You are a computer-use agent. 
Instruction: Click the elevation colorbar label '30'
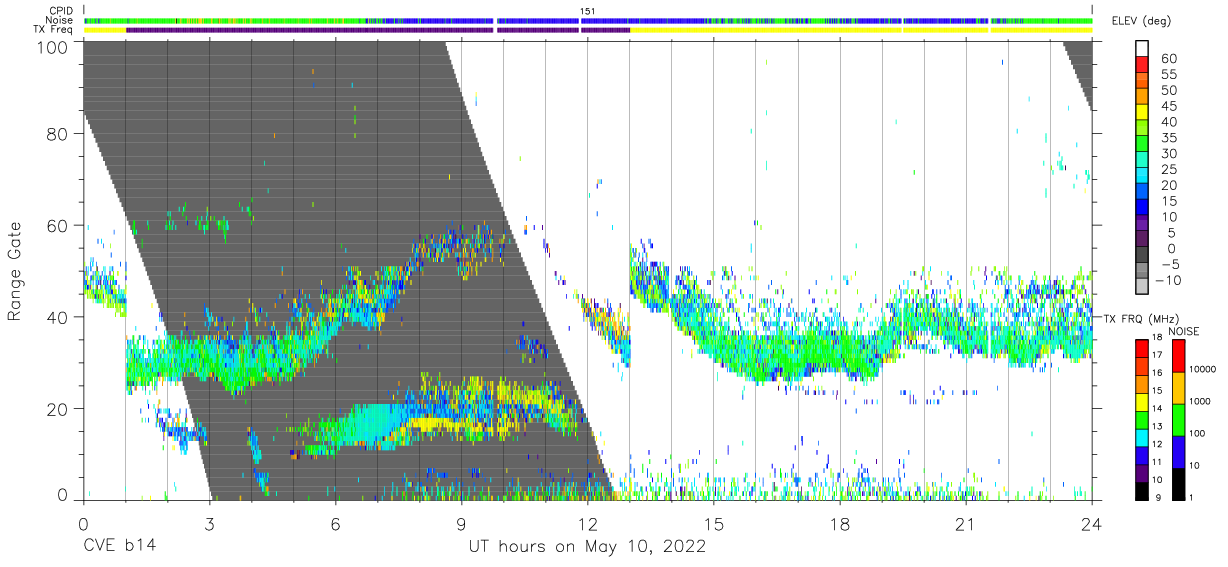click(1168, 154)
